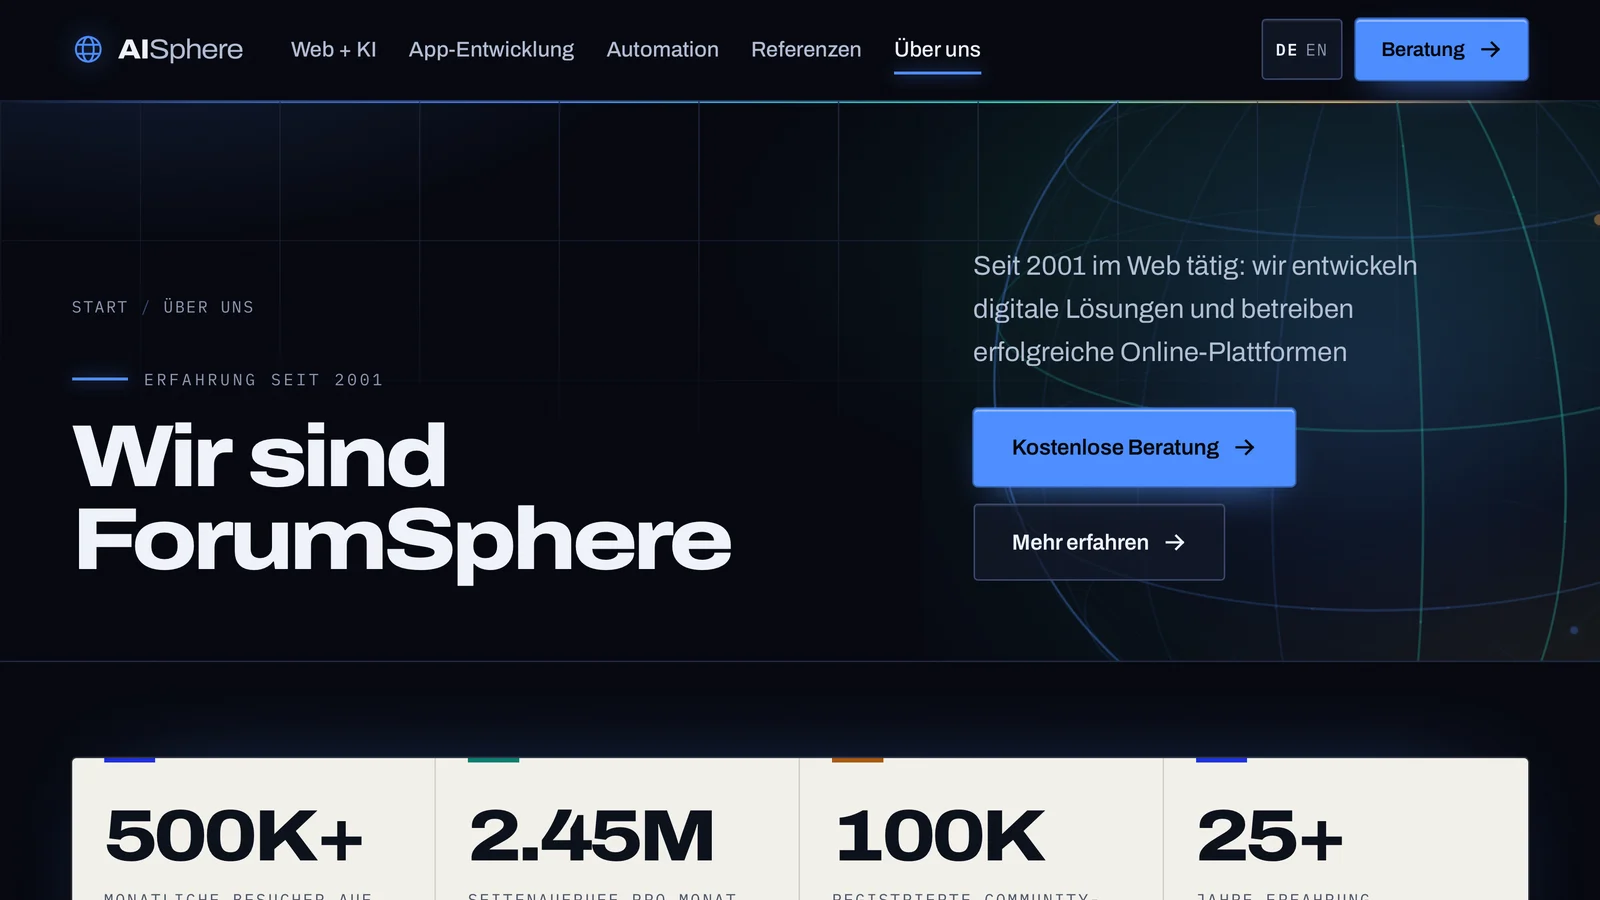Screen dimensions: 1600x900
Task: Switch language to EN
Action: click(x=1317, y=50)
